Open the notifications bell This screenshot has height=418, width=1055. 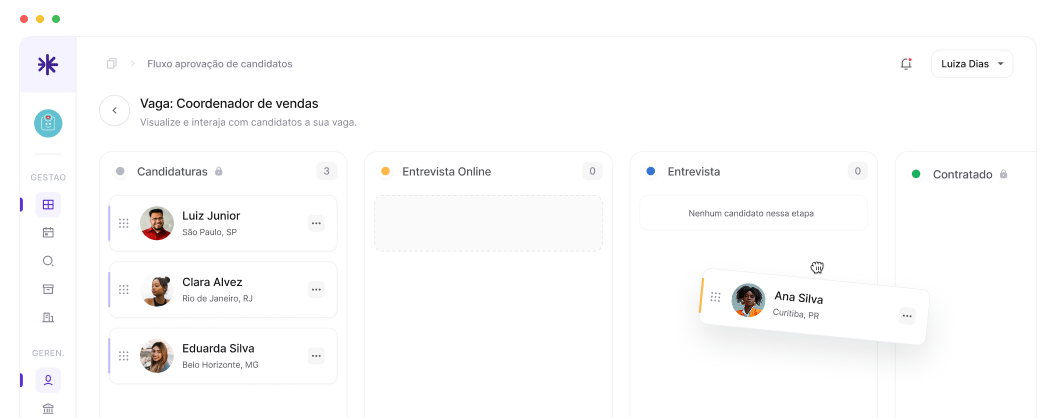tap(906, 64)
